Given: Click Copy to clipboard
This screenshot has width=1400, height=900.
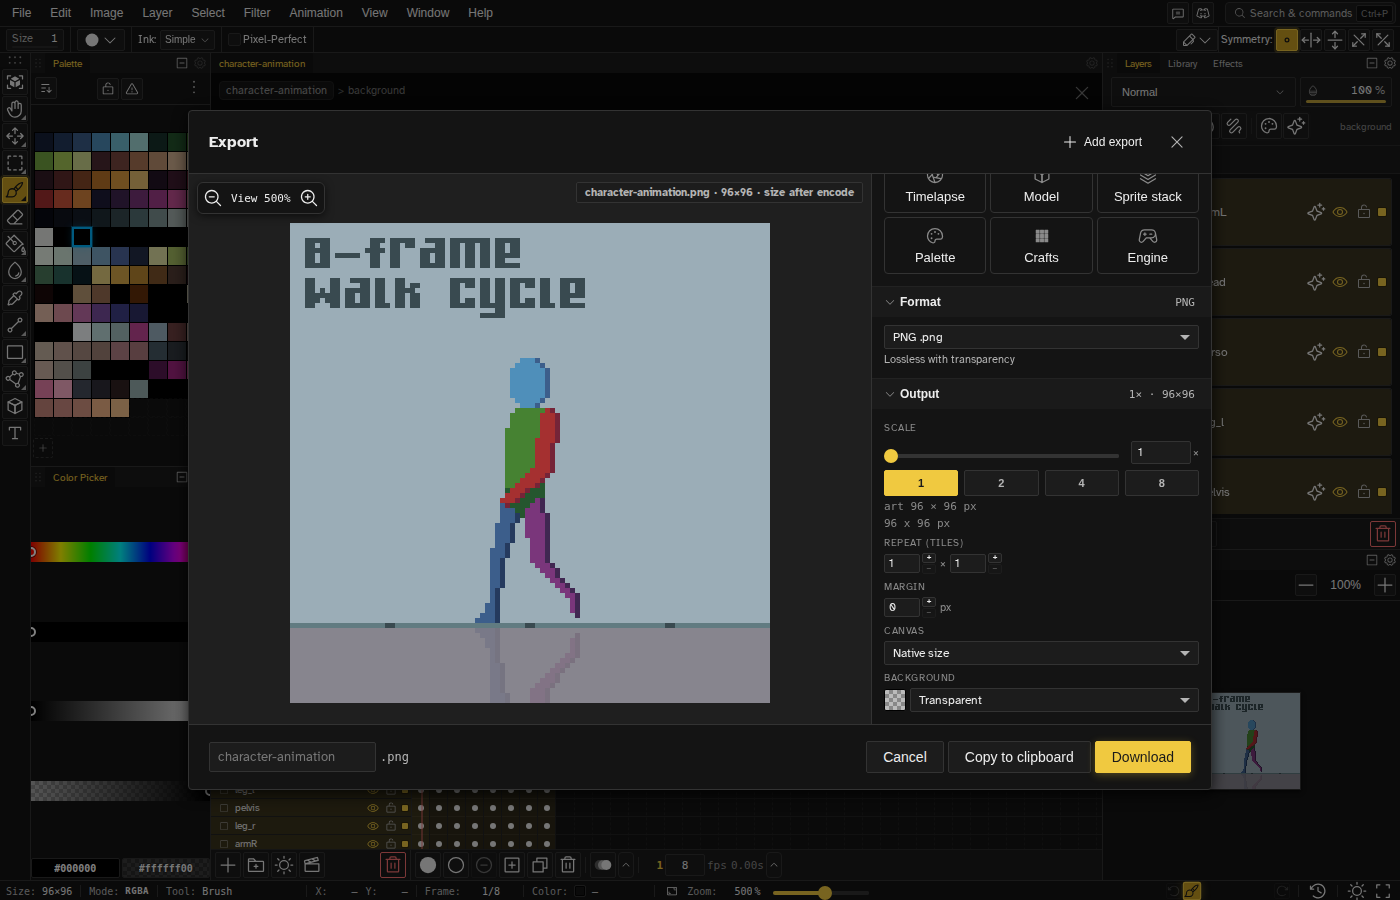Looking at the screenshot, I should pyautogui.click(x=1019, y=757).
